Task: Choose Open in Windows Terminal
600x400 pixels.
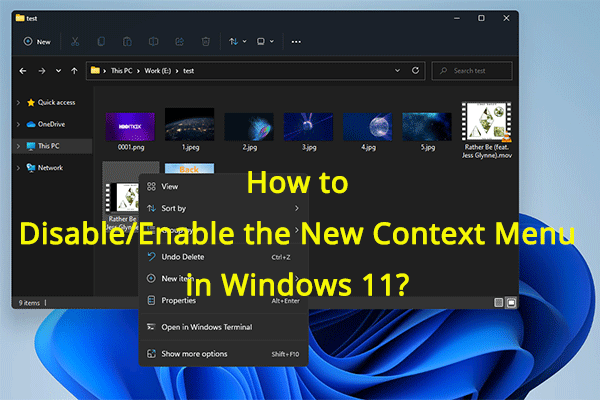Action: point(224,327)
